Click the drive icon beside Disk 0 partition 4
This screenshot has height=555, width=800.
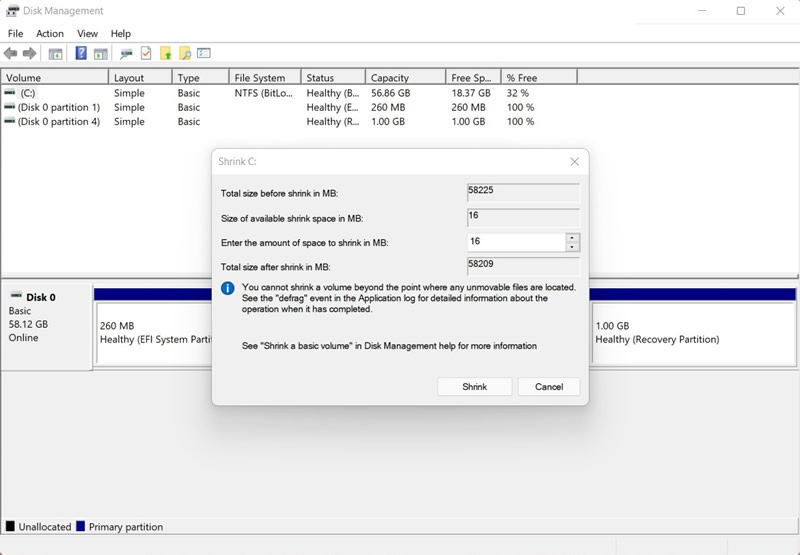coord(10,121)
